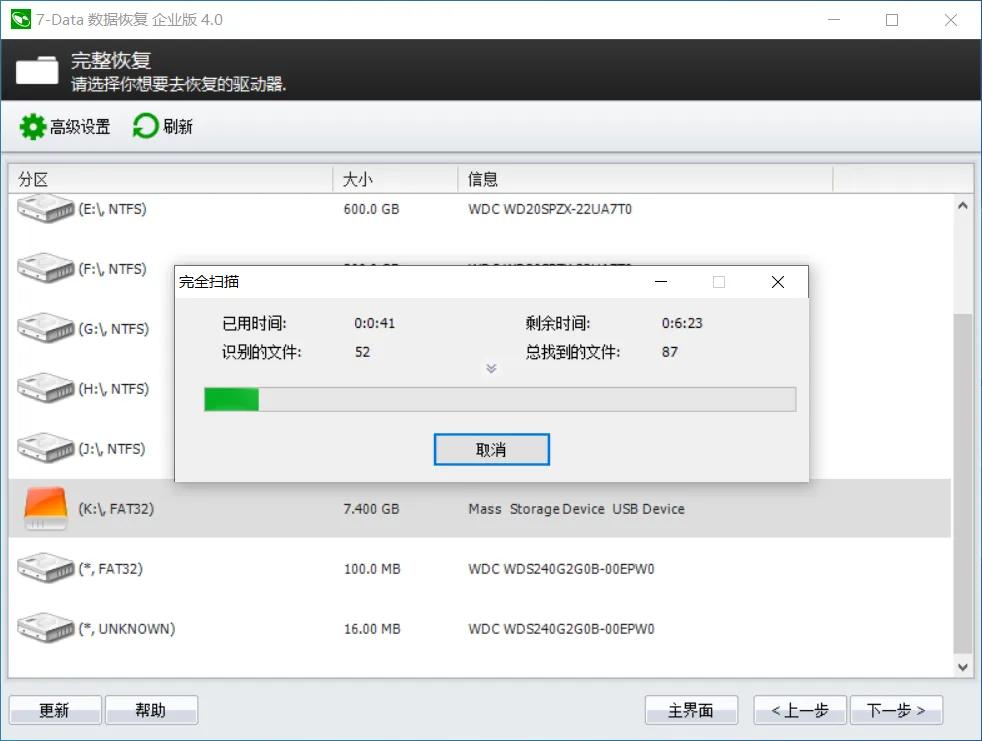The width and height of the screenshot is (982, 741).
Task: Click the scan progress bar
Action: pos(498,399)
